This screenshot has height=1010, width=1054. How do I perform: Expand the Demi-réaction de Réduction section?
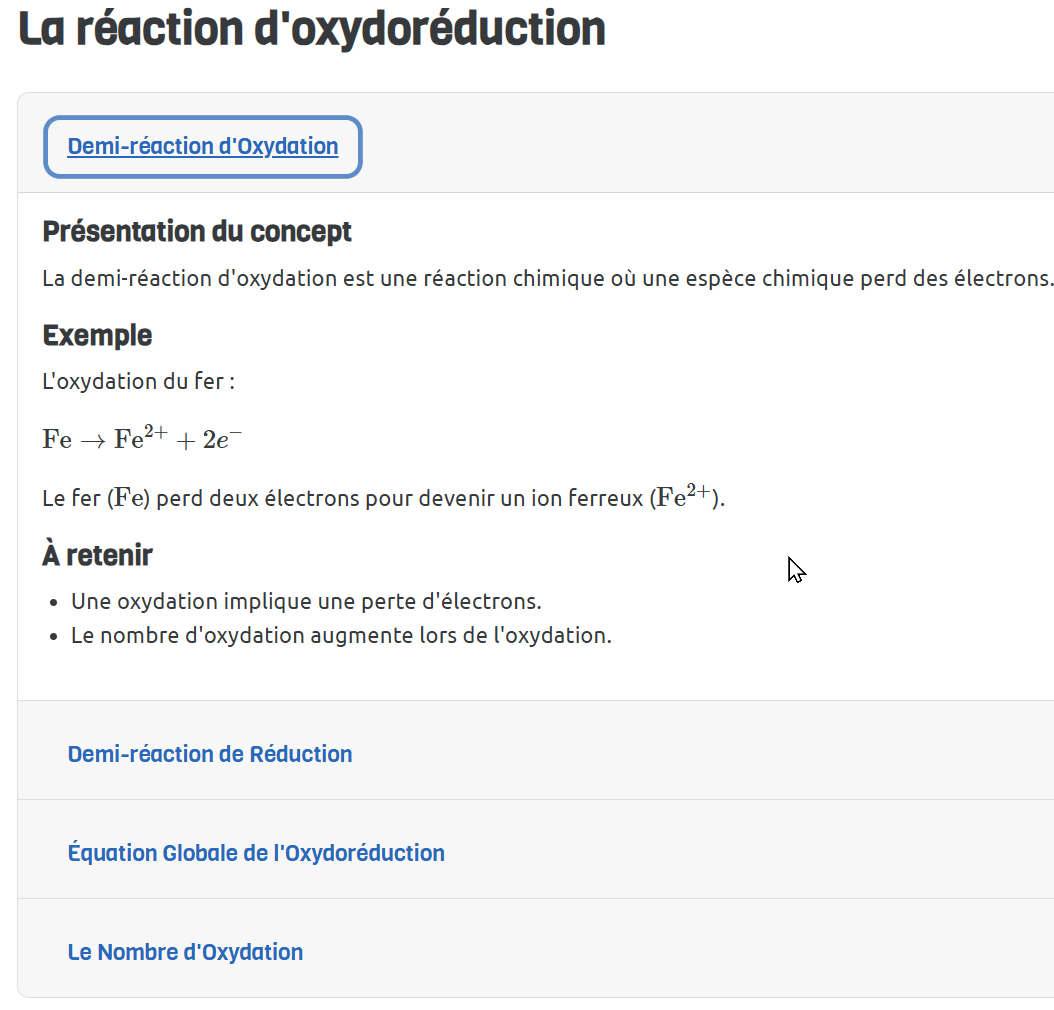pos(210,754)
